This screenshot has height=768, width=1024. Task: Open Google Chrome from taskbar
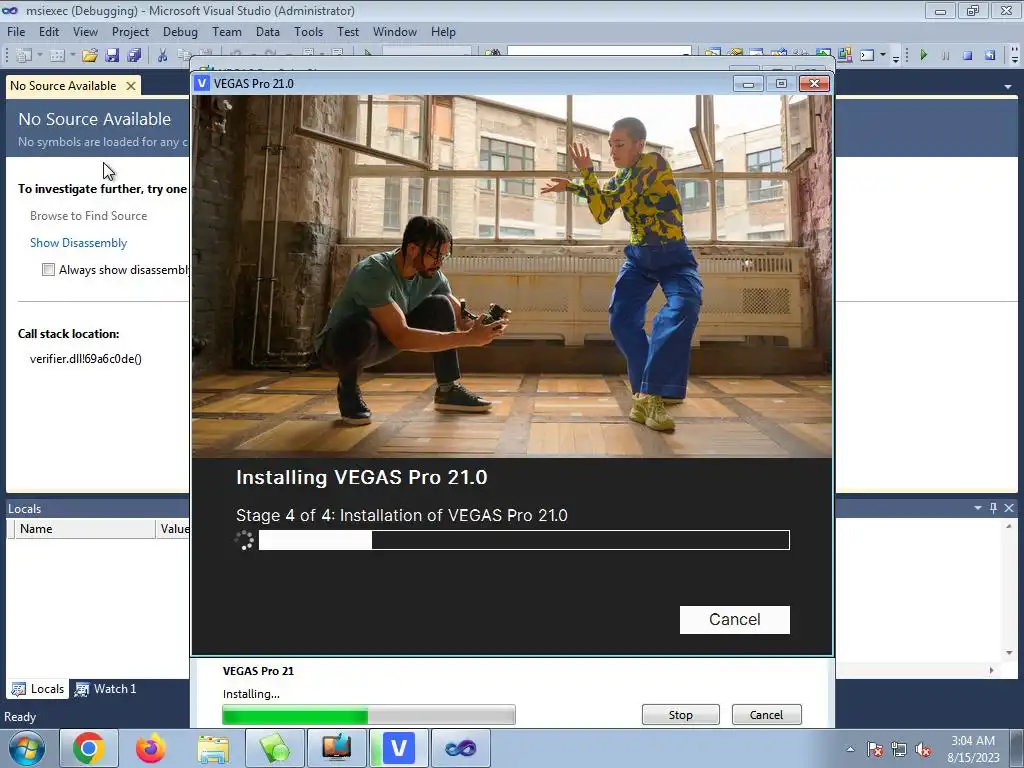click(x=89, y=748)
